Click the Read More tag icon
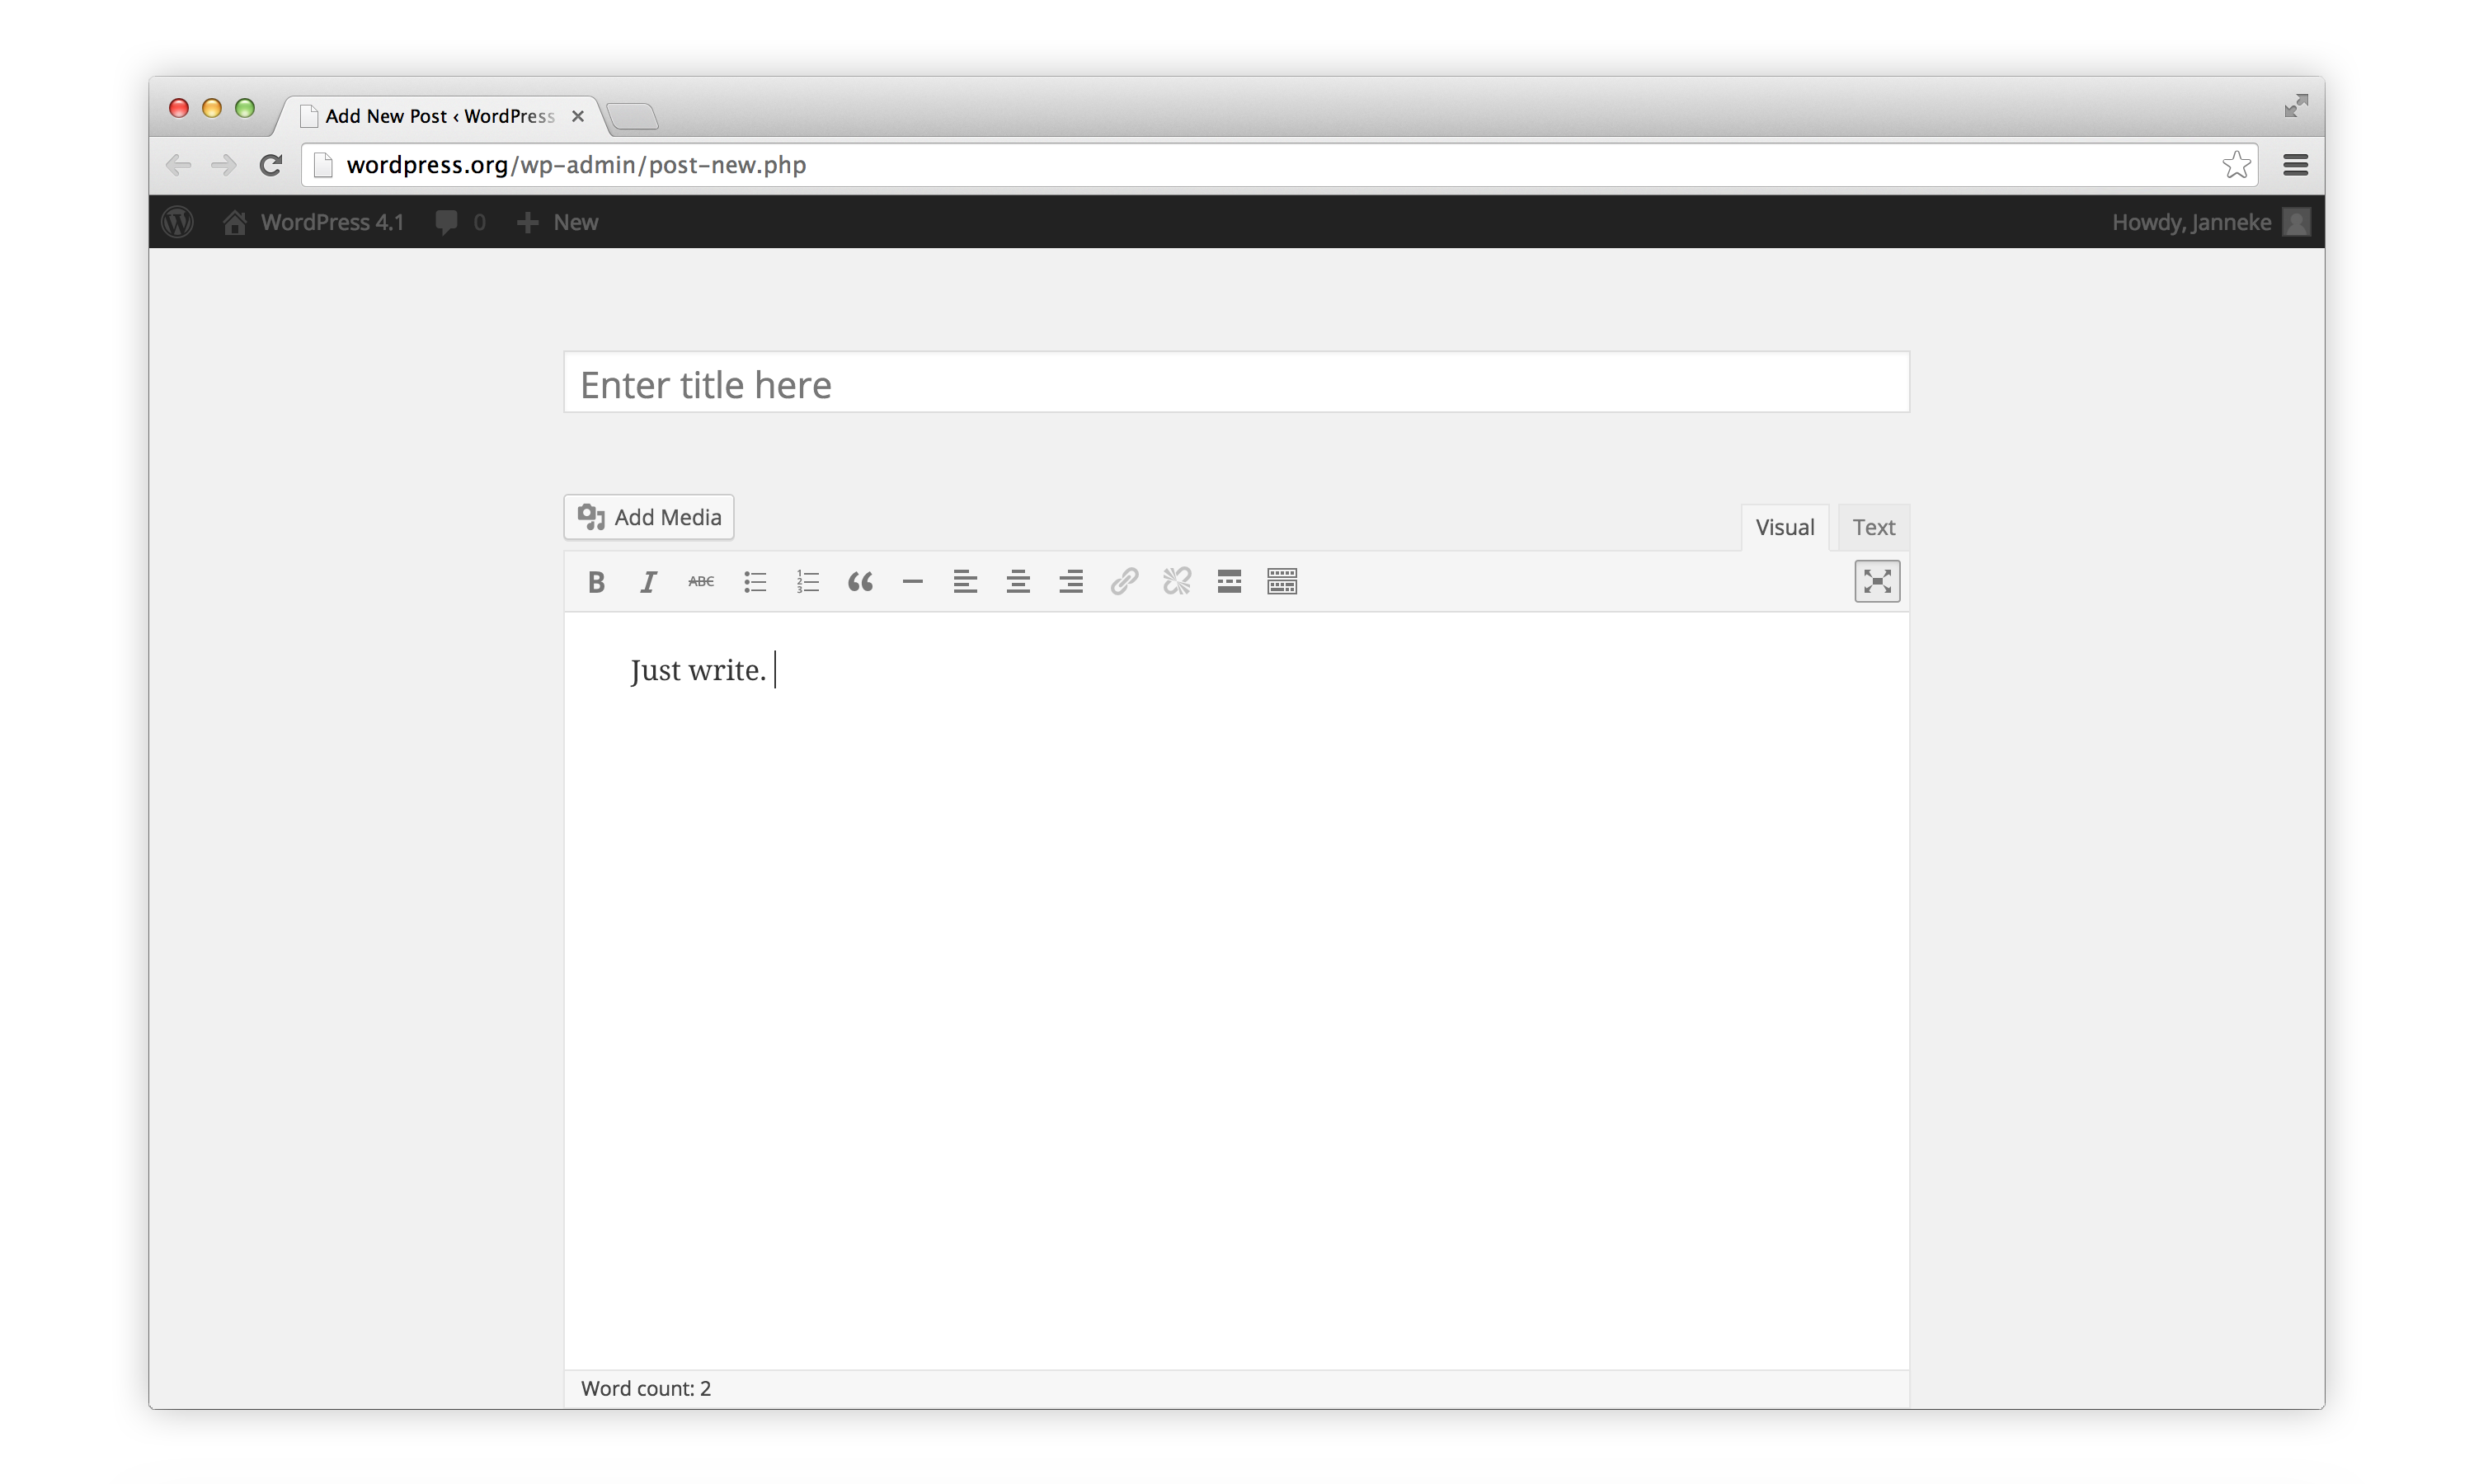 1232,580
